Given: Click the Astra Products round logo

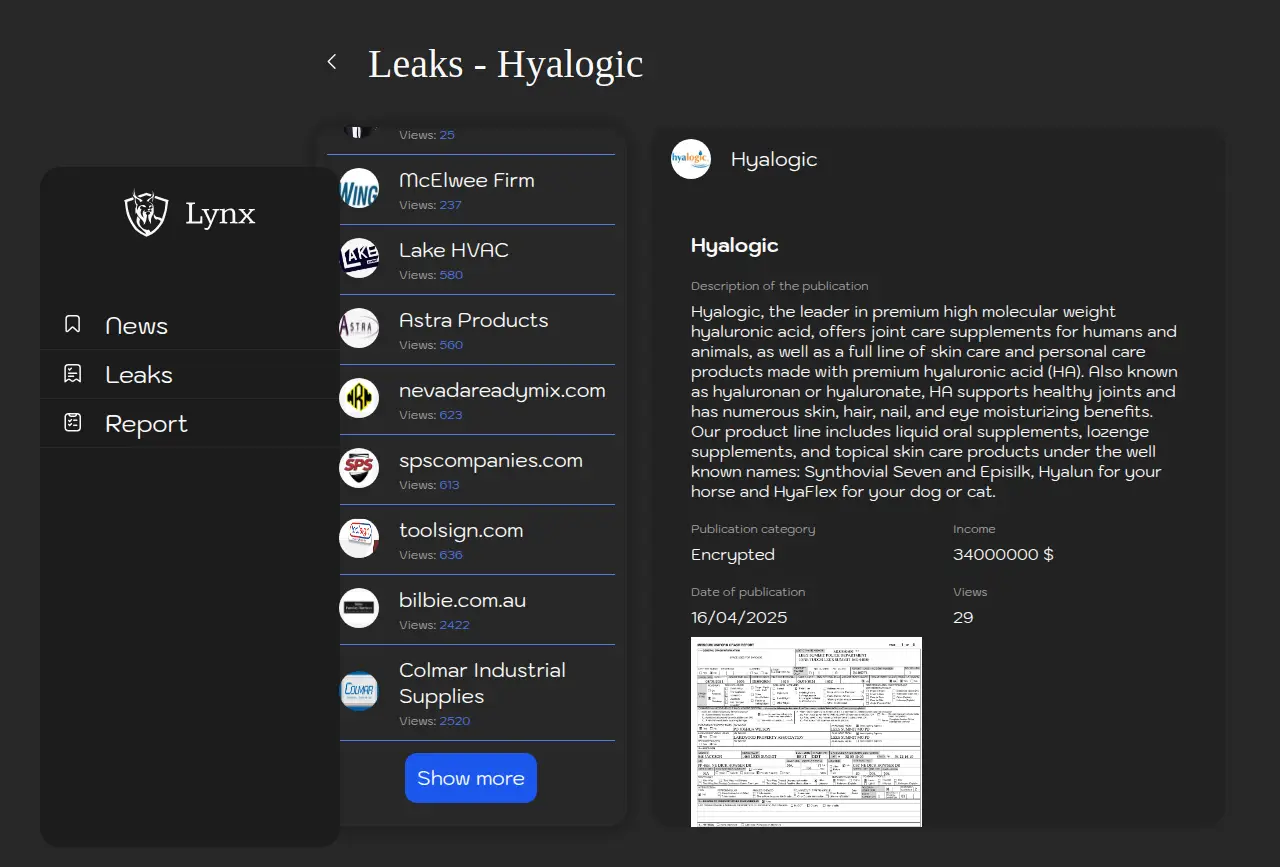Looking at the screenshot, I should (359, 328).
